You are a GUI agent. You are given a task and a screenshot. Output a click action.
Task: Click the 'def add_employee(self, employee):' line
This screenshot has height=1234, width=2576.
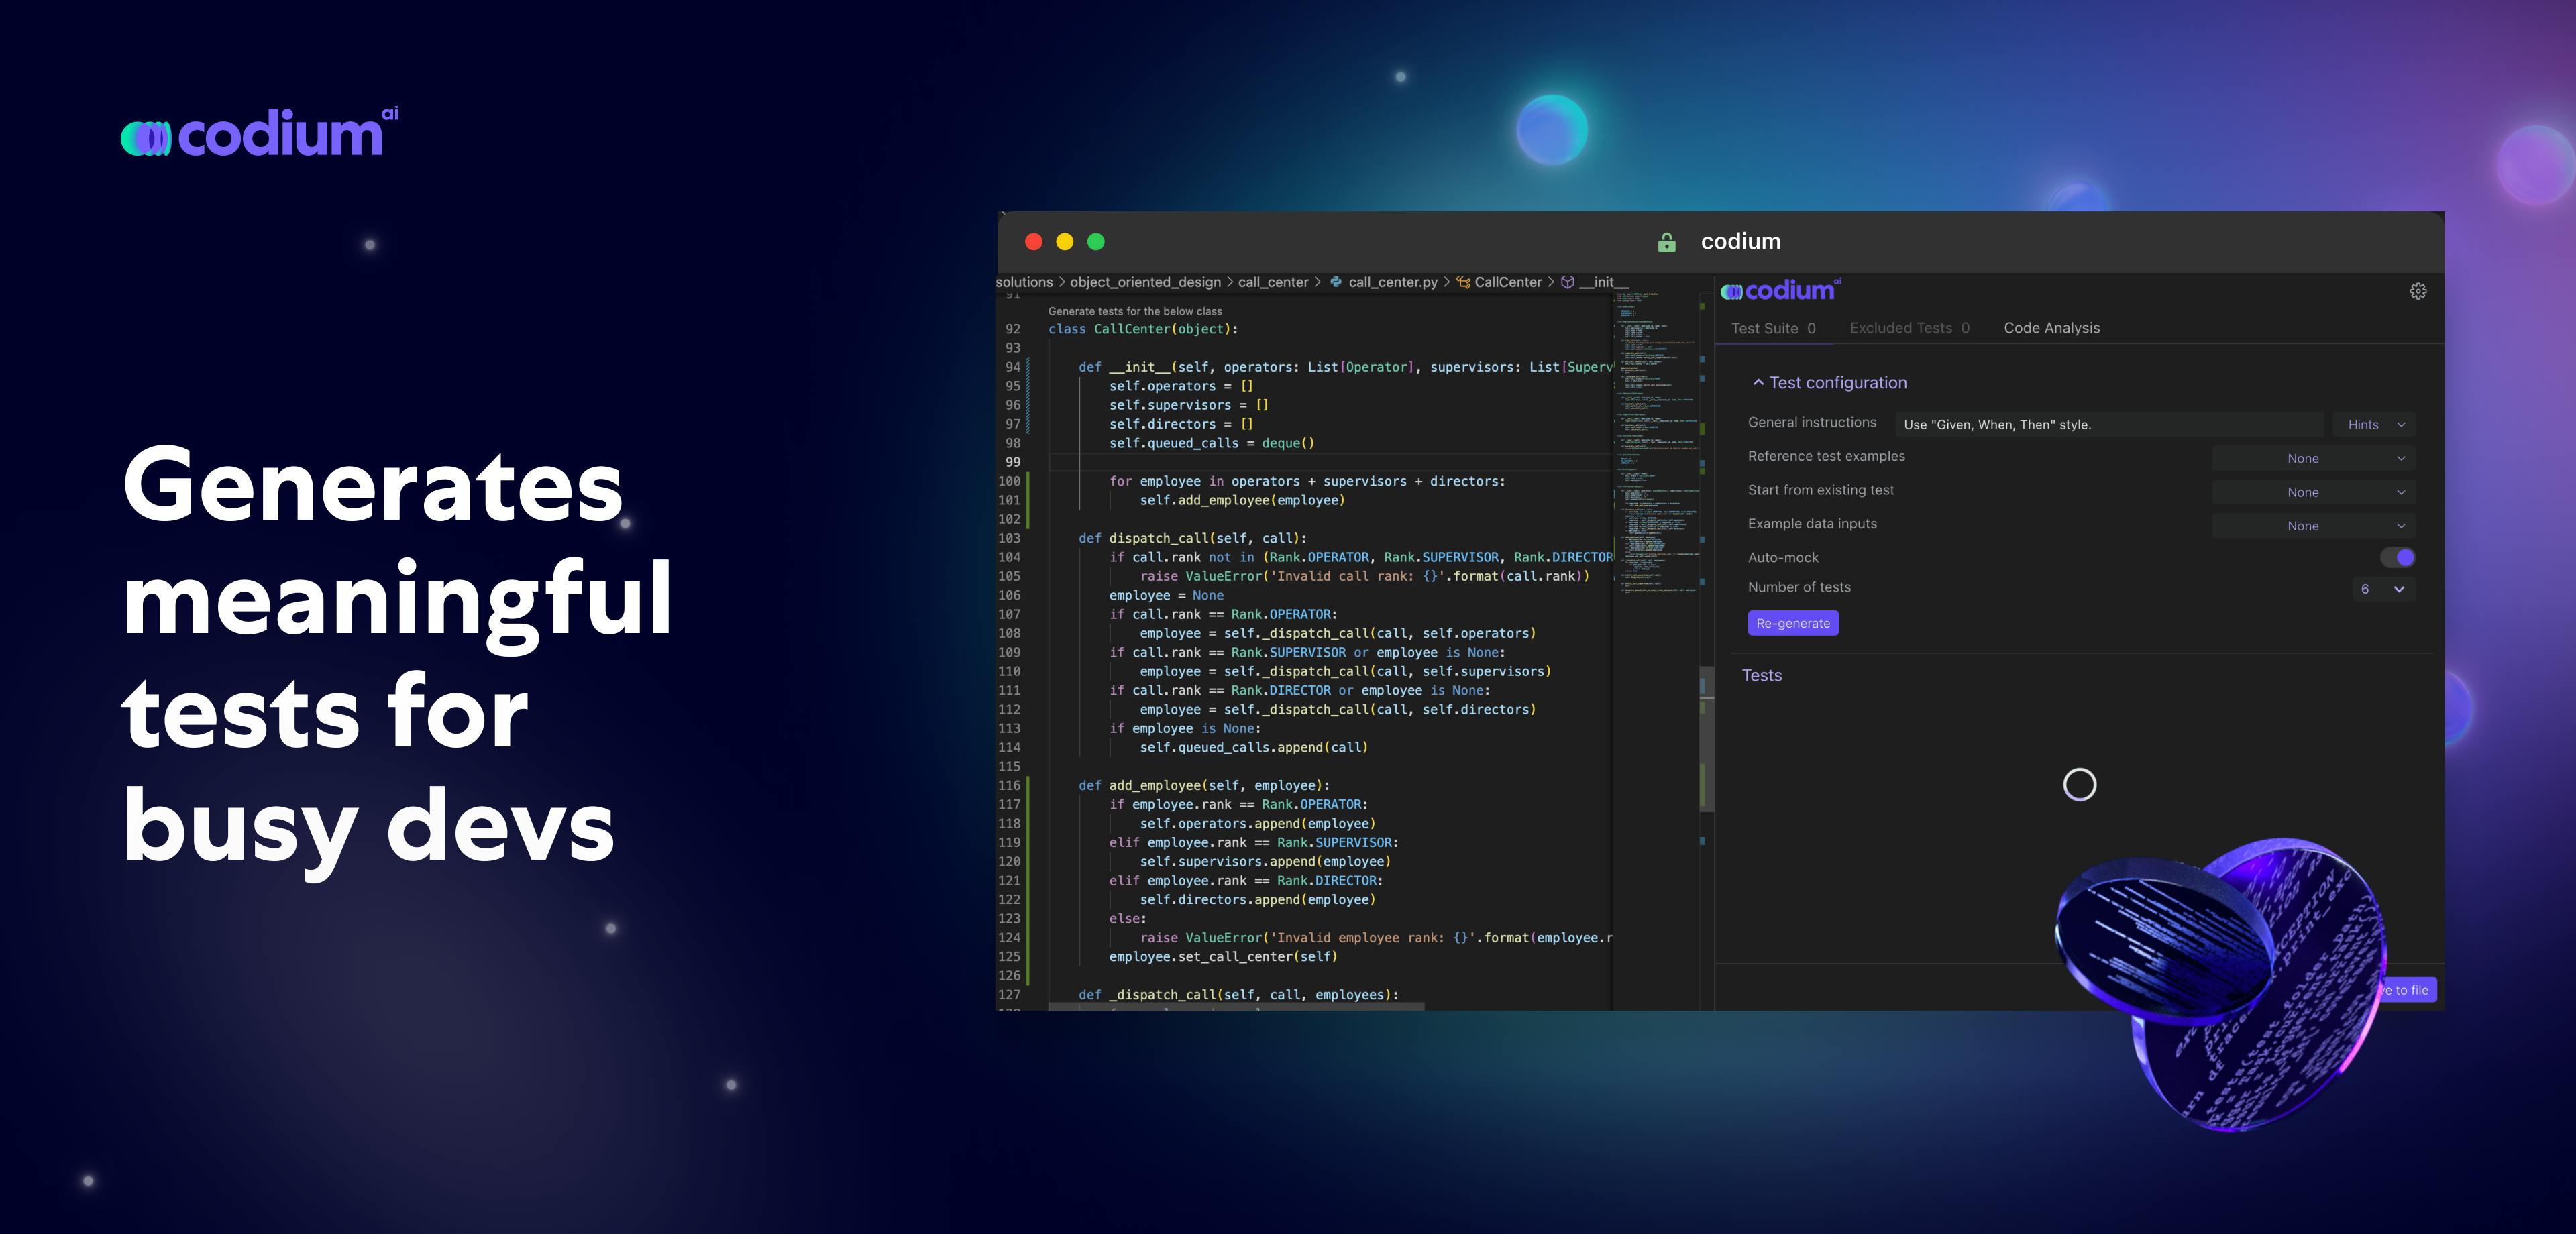click(x=1204, y=785)
